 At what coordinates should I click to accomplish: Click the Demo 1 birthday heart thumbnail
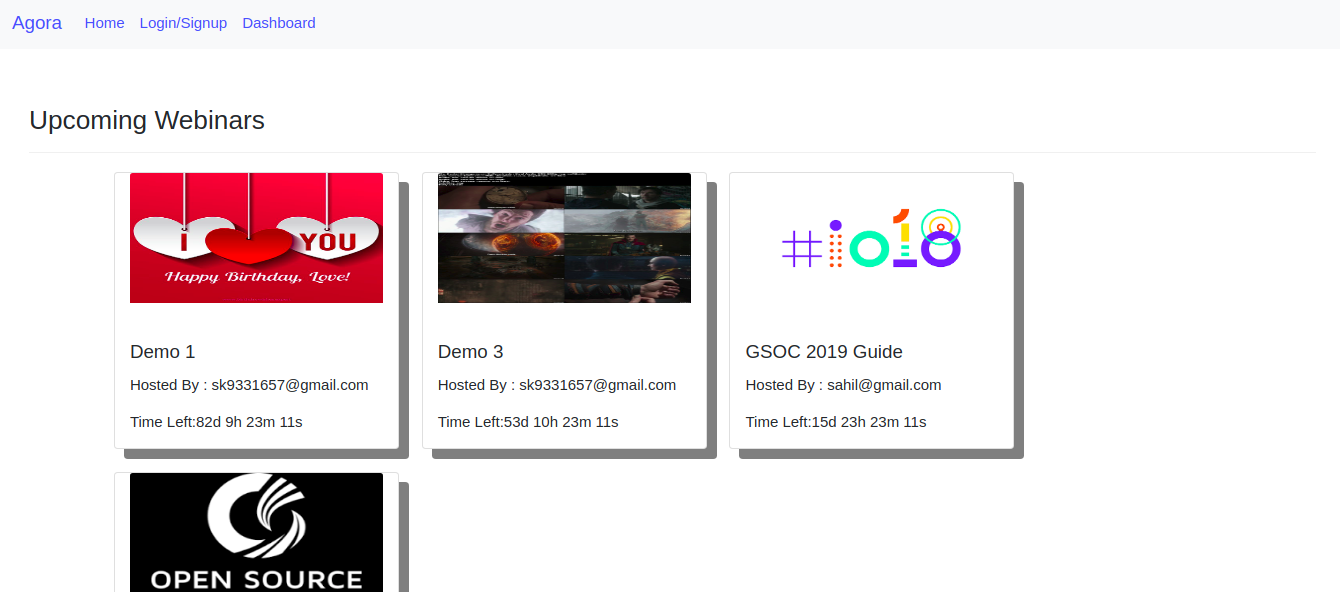tap(256, 238)
